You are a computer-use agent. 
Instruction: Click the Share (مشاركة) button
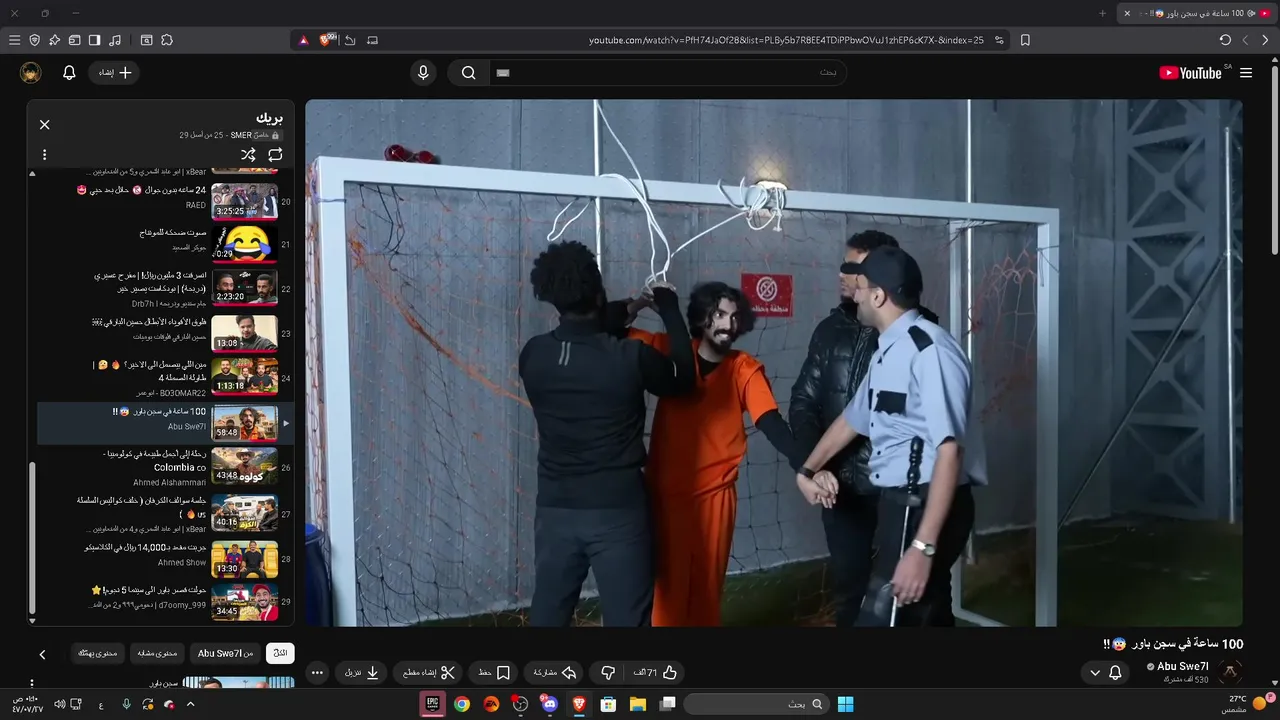(x=555, y=673)
